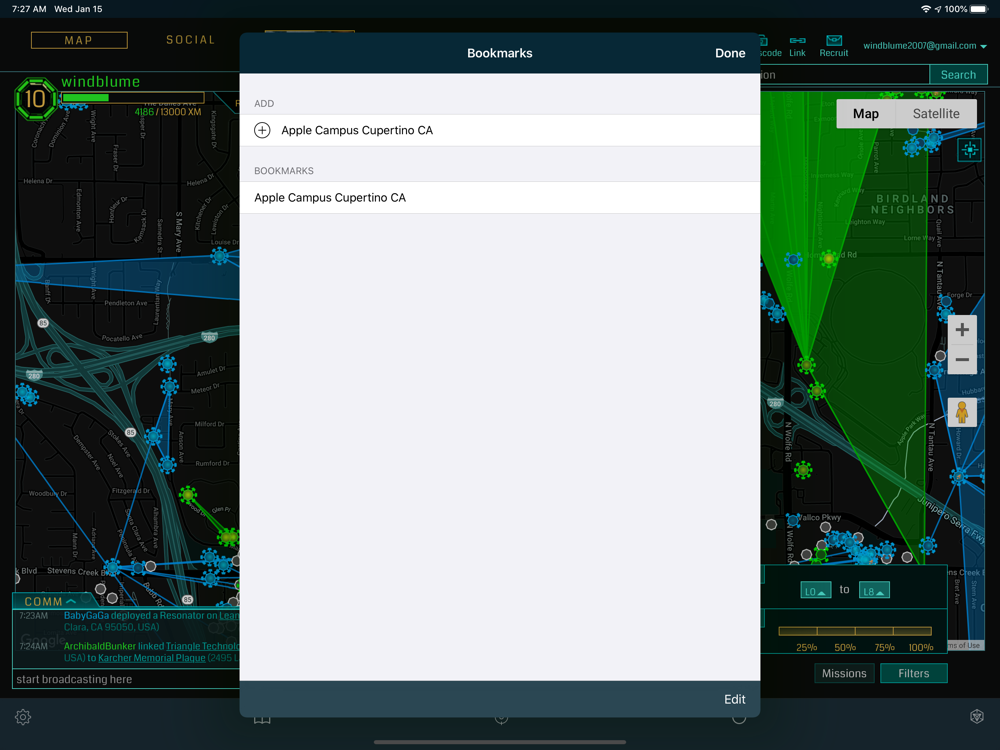
Task: Tap the level 10 agent badge
Action: (35, 99)
